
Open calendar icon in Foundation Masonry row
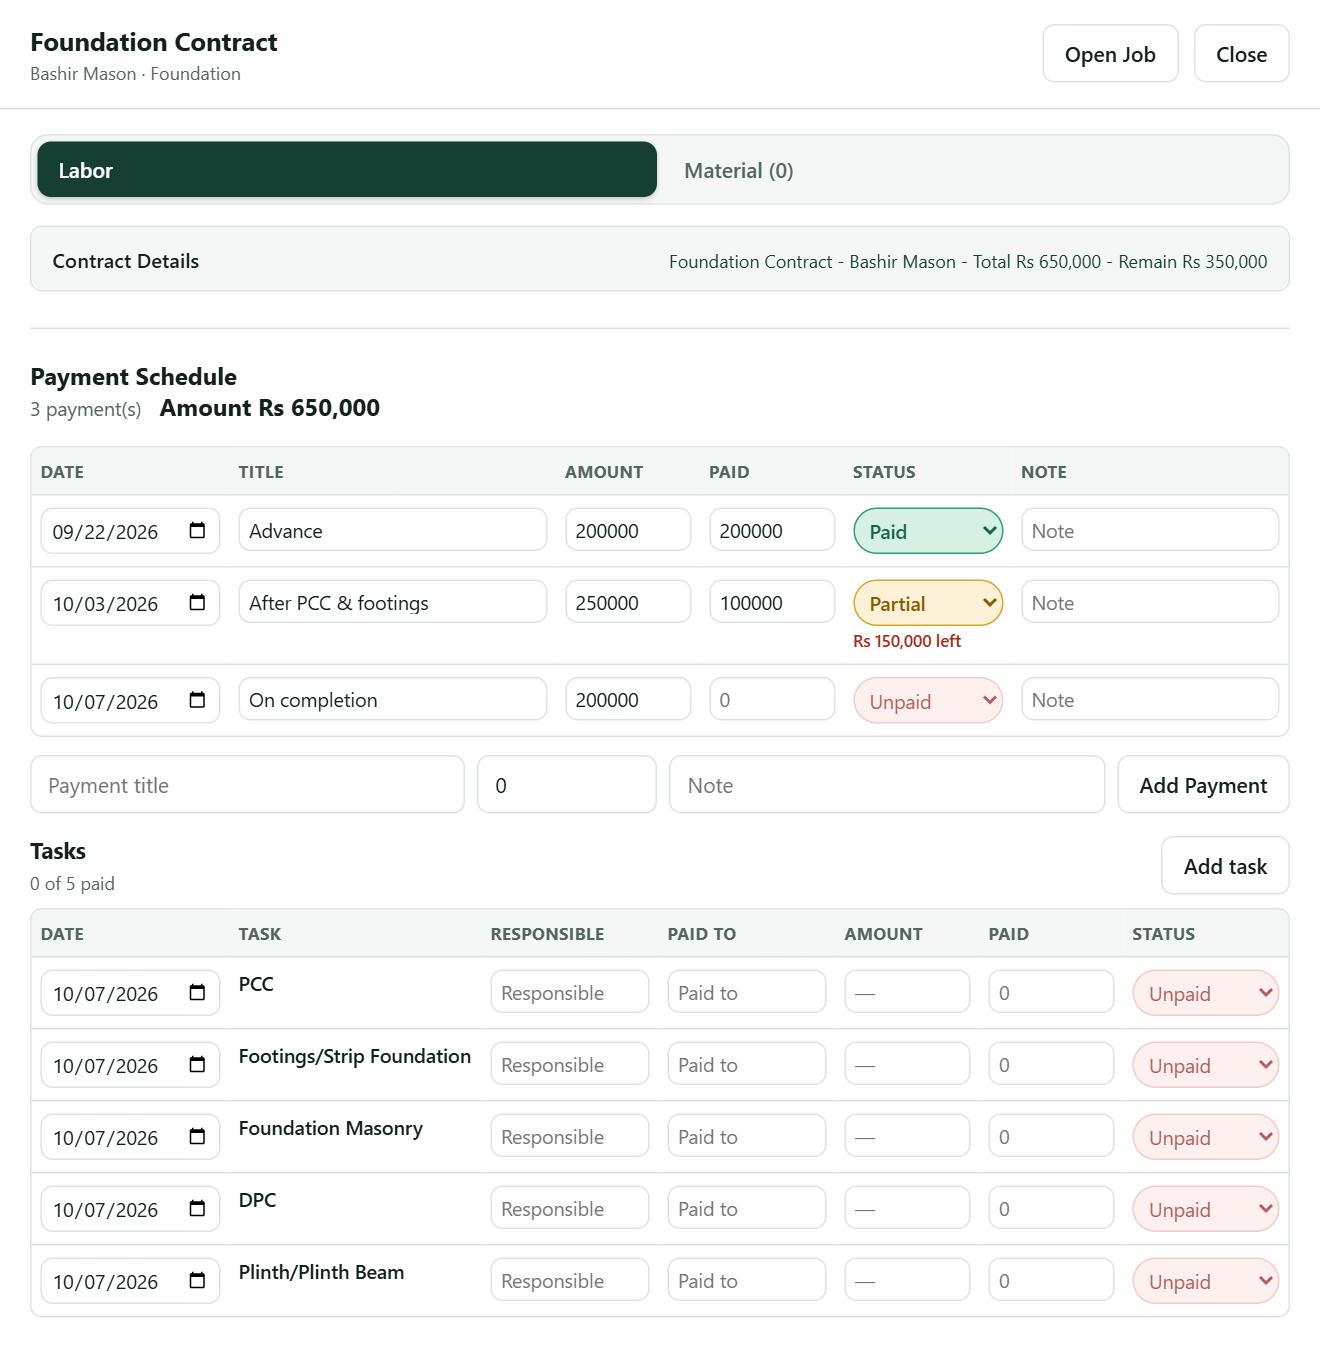(197, 1137)
